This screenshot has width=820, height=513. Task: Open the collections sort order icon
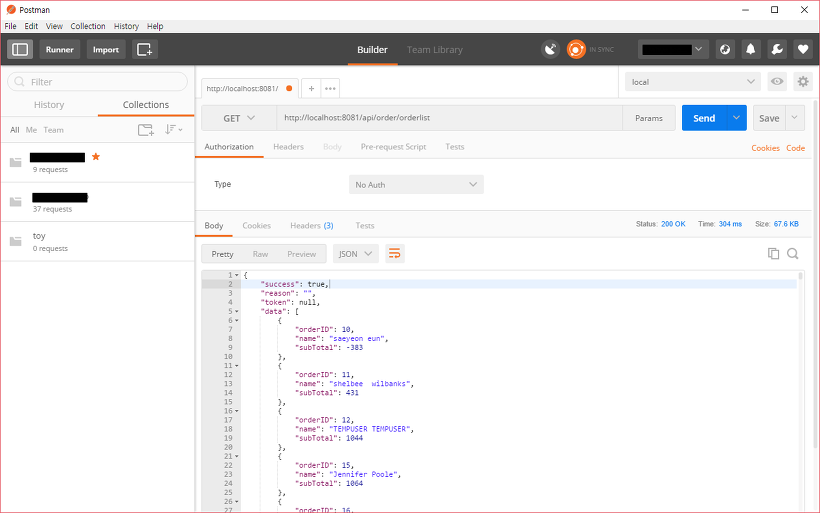173,129
